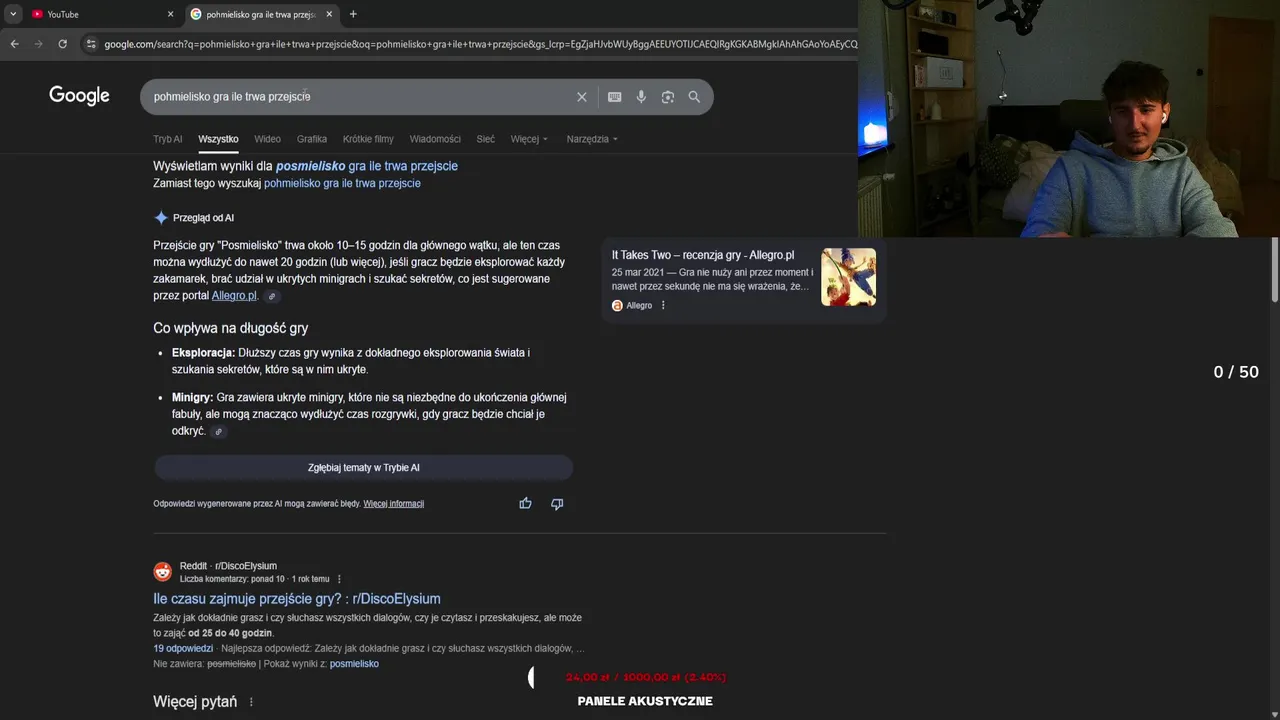
Task: Click the browser address bar
Action: (480, 44)
